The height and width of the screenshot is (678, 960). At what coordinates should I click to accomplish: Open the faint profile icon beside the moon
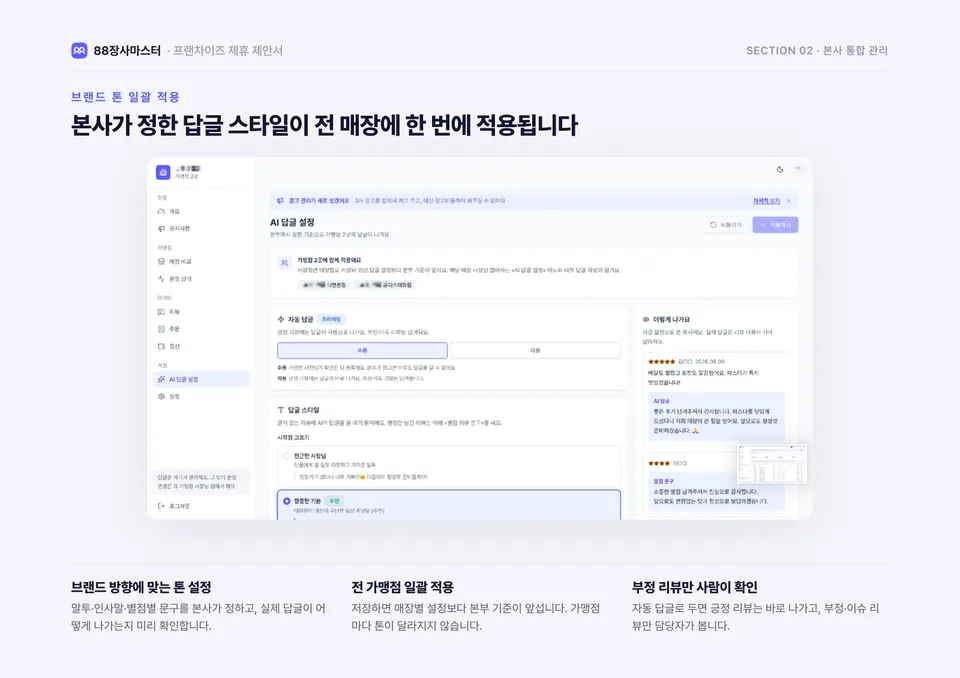(798, 169)
